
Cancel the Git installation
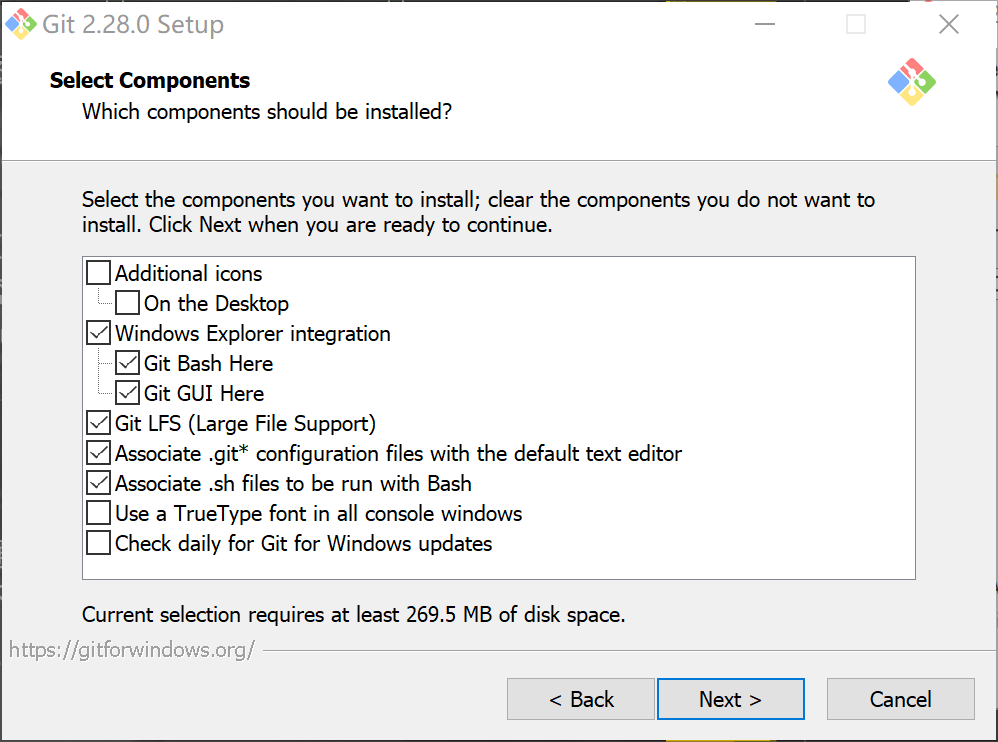[x=899, y=698]
